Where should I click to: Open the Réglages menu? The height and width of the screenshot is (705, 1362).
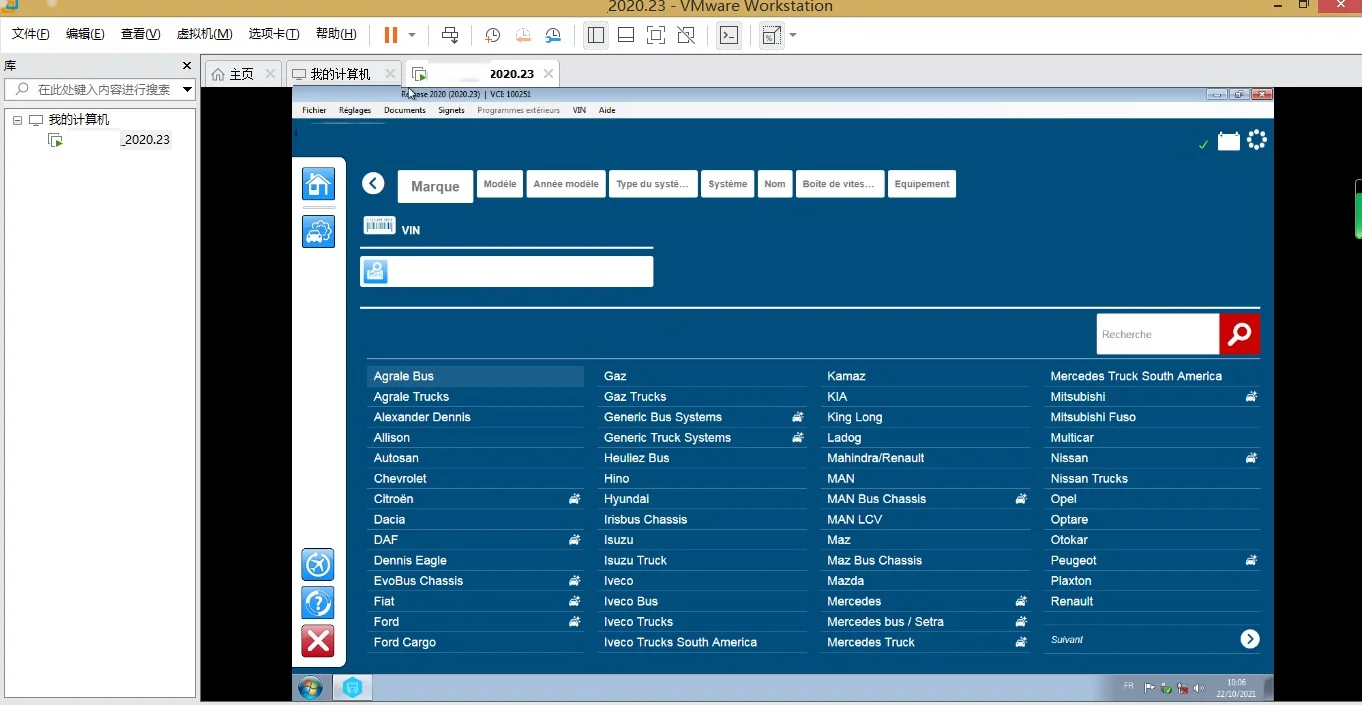(355, 110)
